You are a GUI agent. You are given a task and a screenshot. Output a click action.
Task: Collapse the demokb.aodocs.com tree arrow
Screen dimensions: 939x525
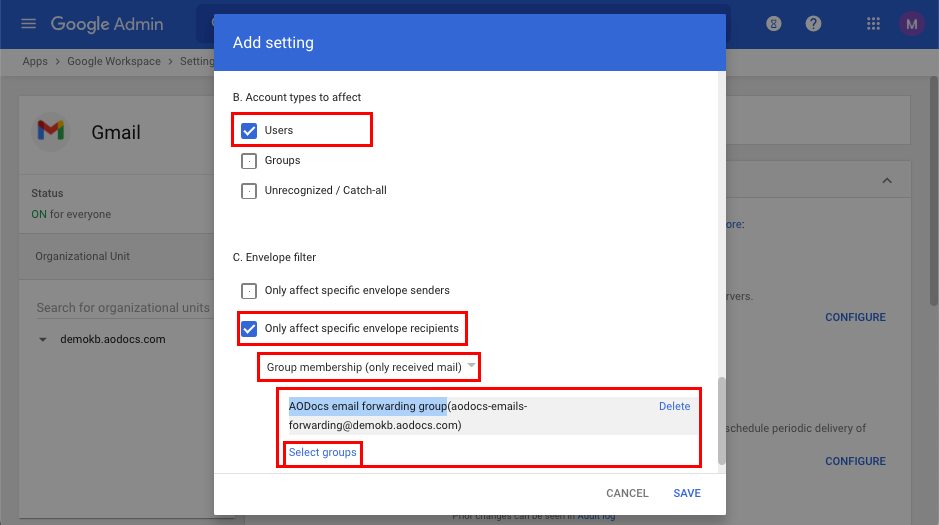coord(43,339)
